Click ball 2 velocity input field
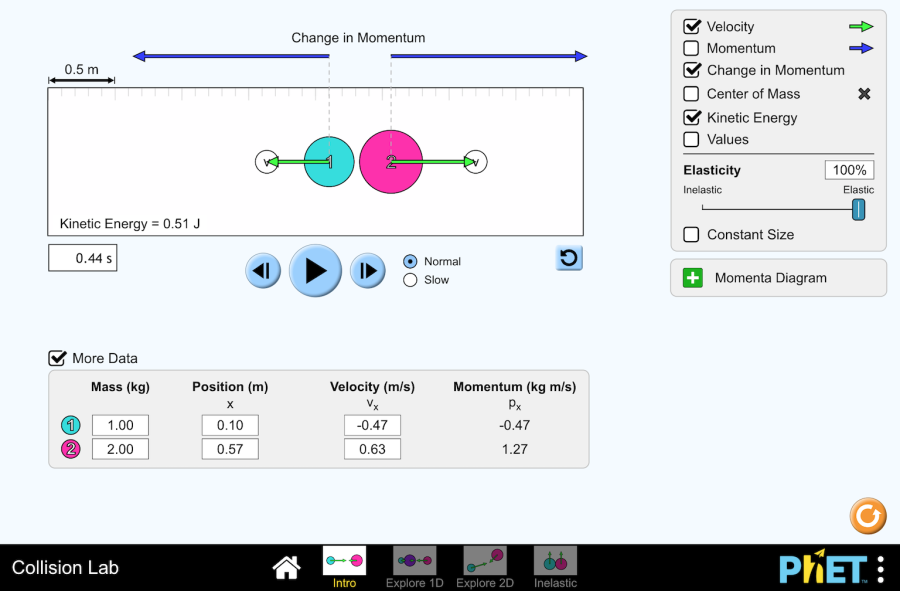This screenshot has width=900, height=591. 372,449
